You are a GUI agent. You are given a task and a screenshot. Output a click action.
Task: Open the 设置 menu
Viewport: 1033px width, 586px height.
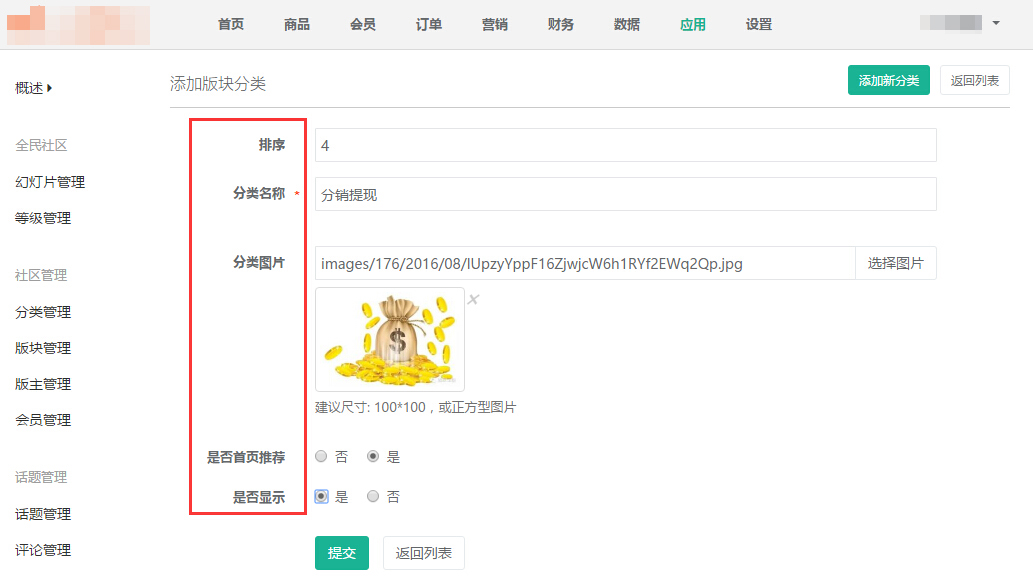coord(759,24)
